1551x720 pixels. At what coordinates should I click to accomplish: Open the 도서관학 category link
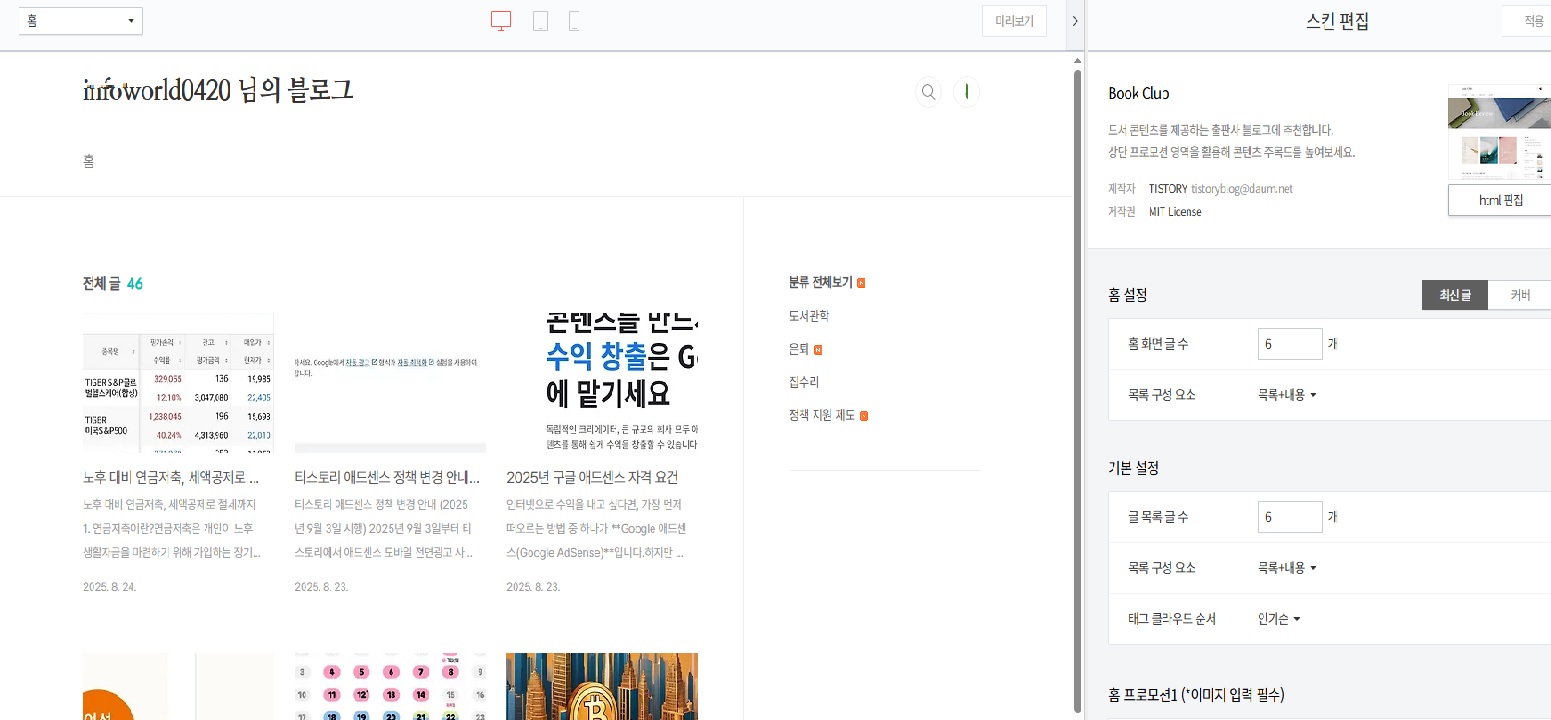pyautogui.click(x=809, y=316)
